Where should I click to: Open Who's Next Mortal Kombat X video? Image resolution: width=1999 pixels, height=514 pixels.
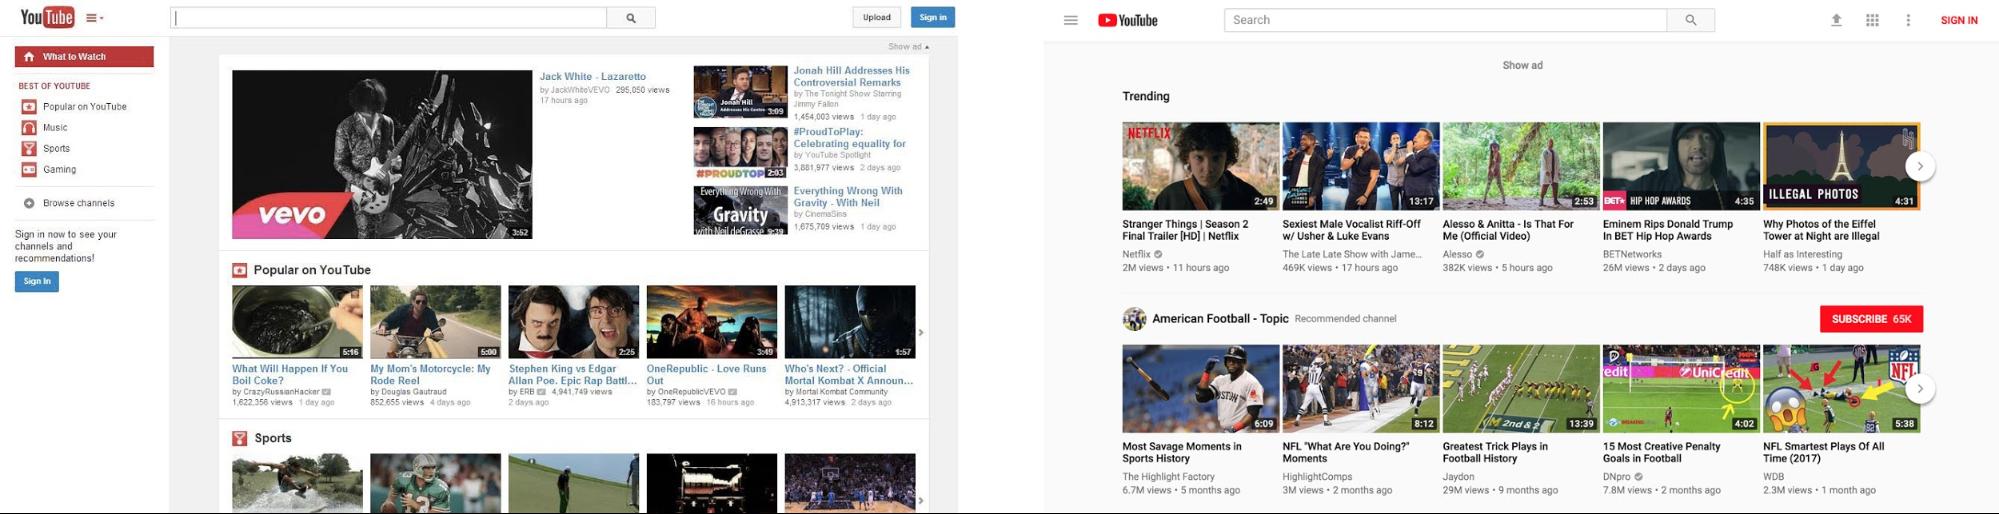tap(850, 322)
